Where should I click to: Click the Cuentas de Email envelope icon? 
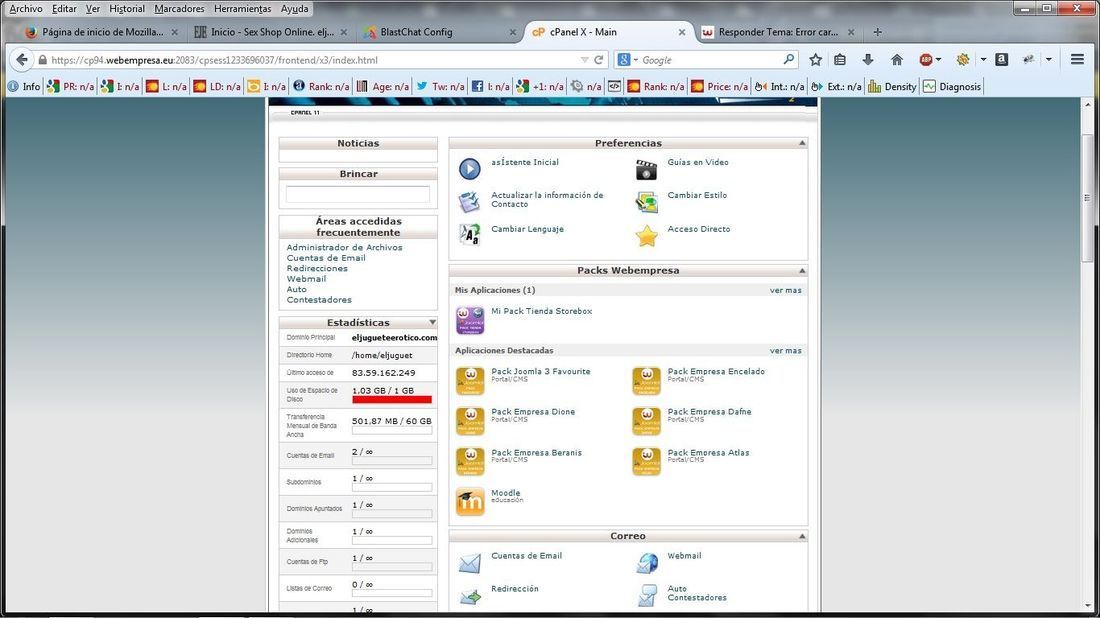point(469,563)
